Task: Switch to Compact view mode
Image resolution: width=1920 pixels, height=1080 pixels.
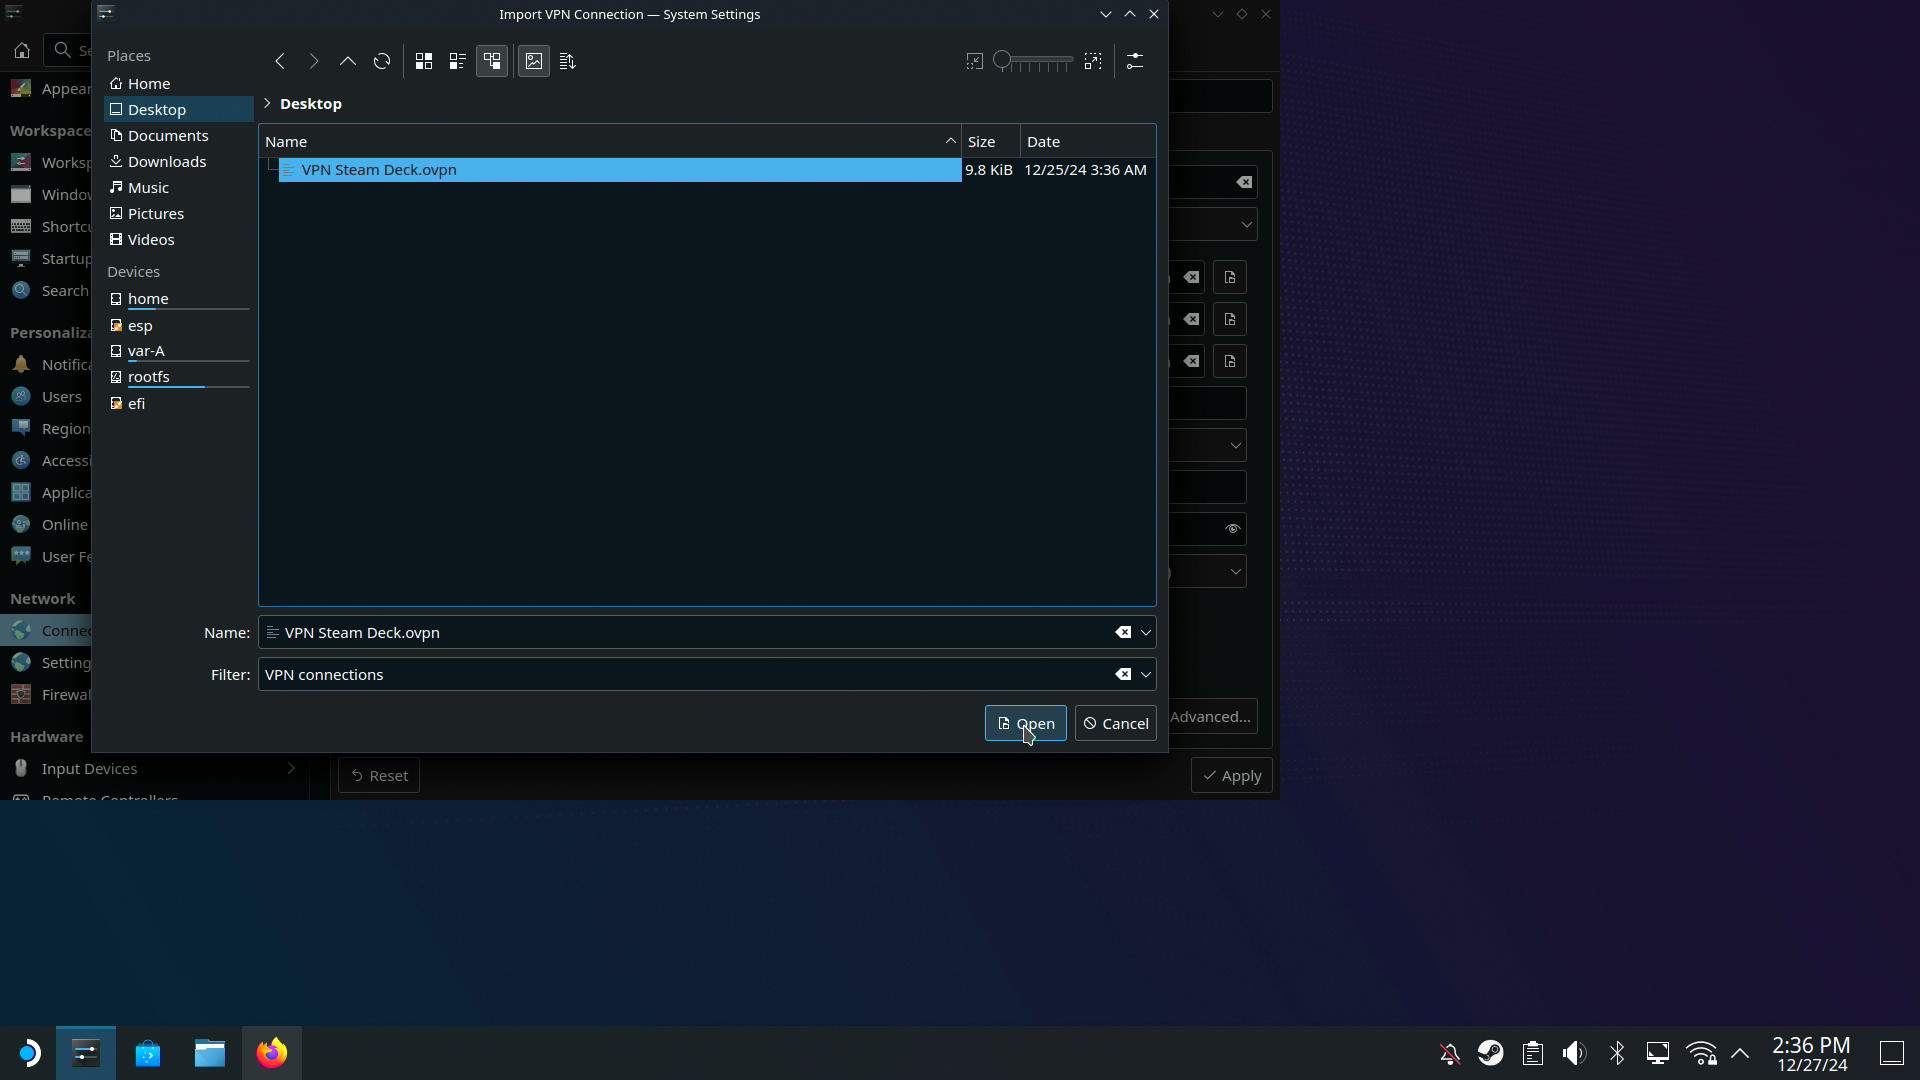Action: [x=458, y=62]
